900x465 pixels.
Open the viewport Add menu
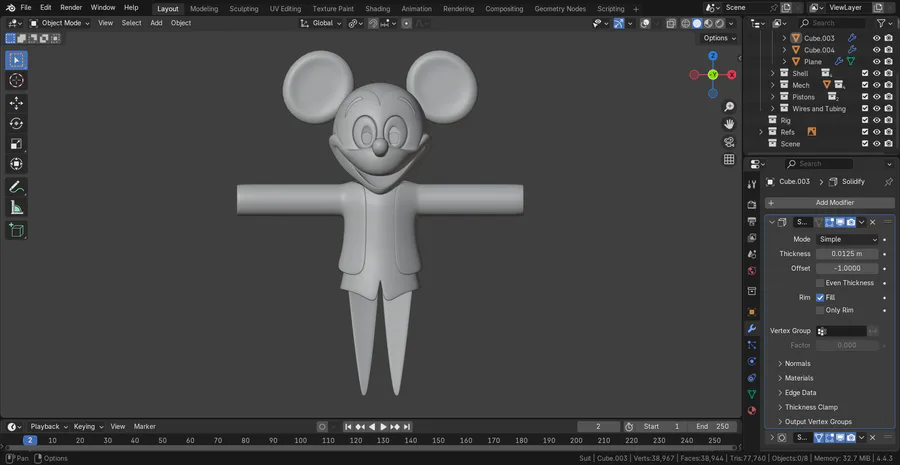click(156, 23)
